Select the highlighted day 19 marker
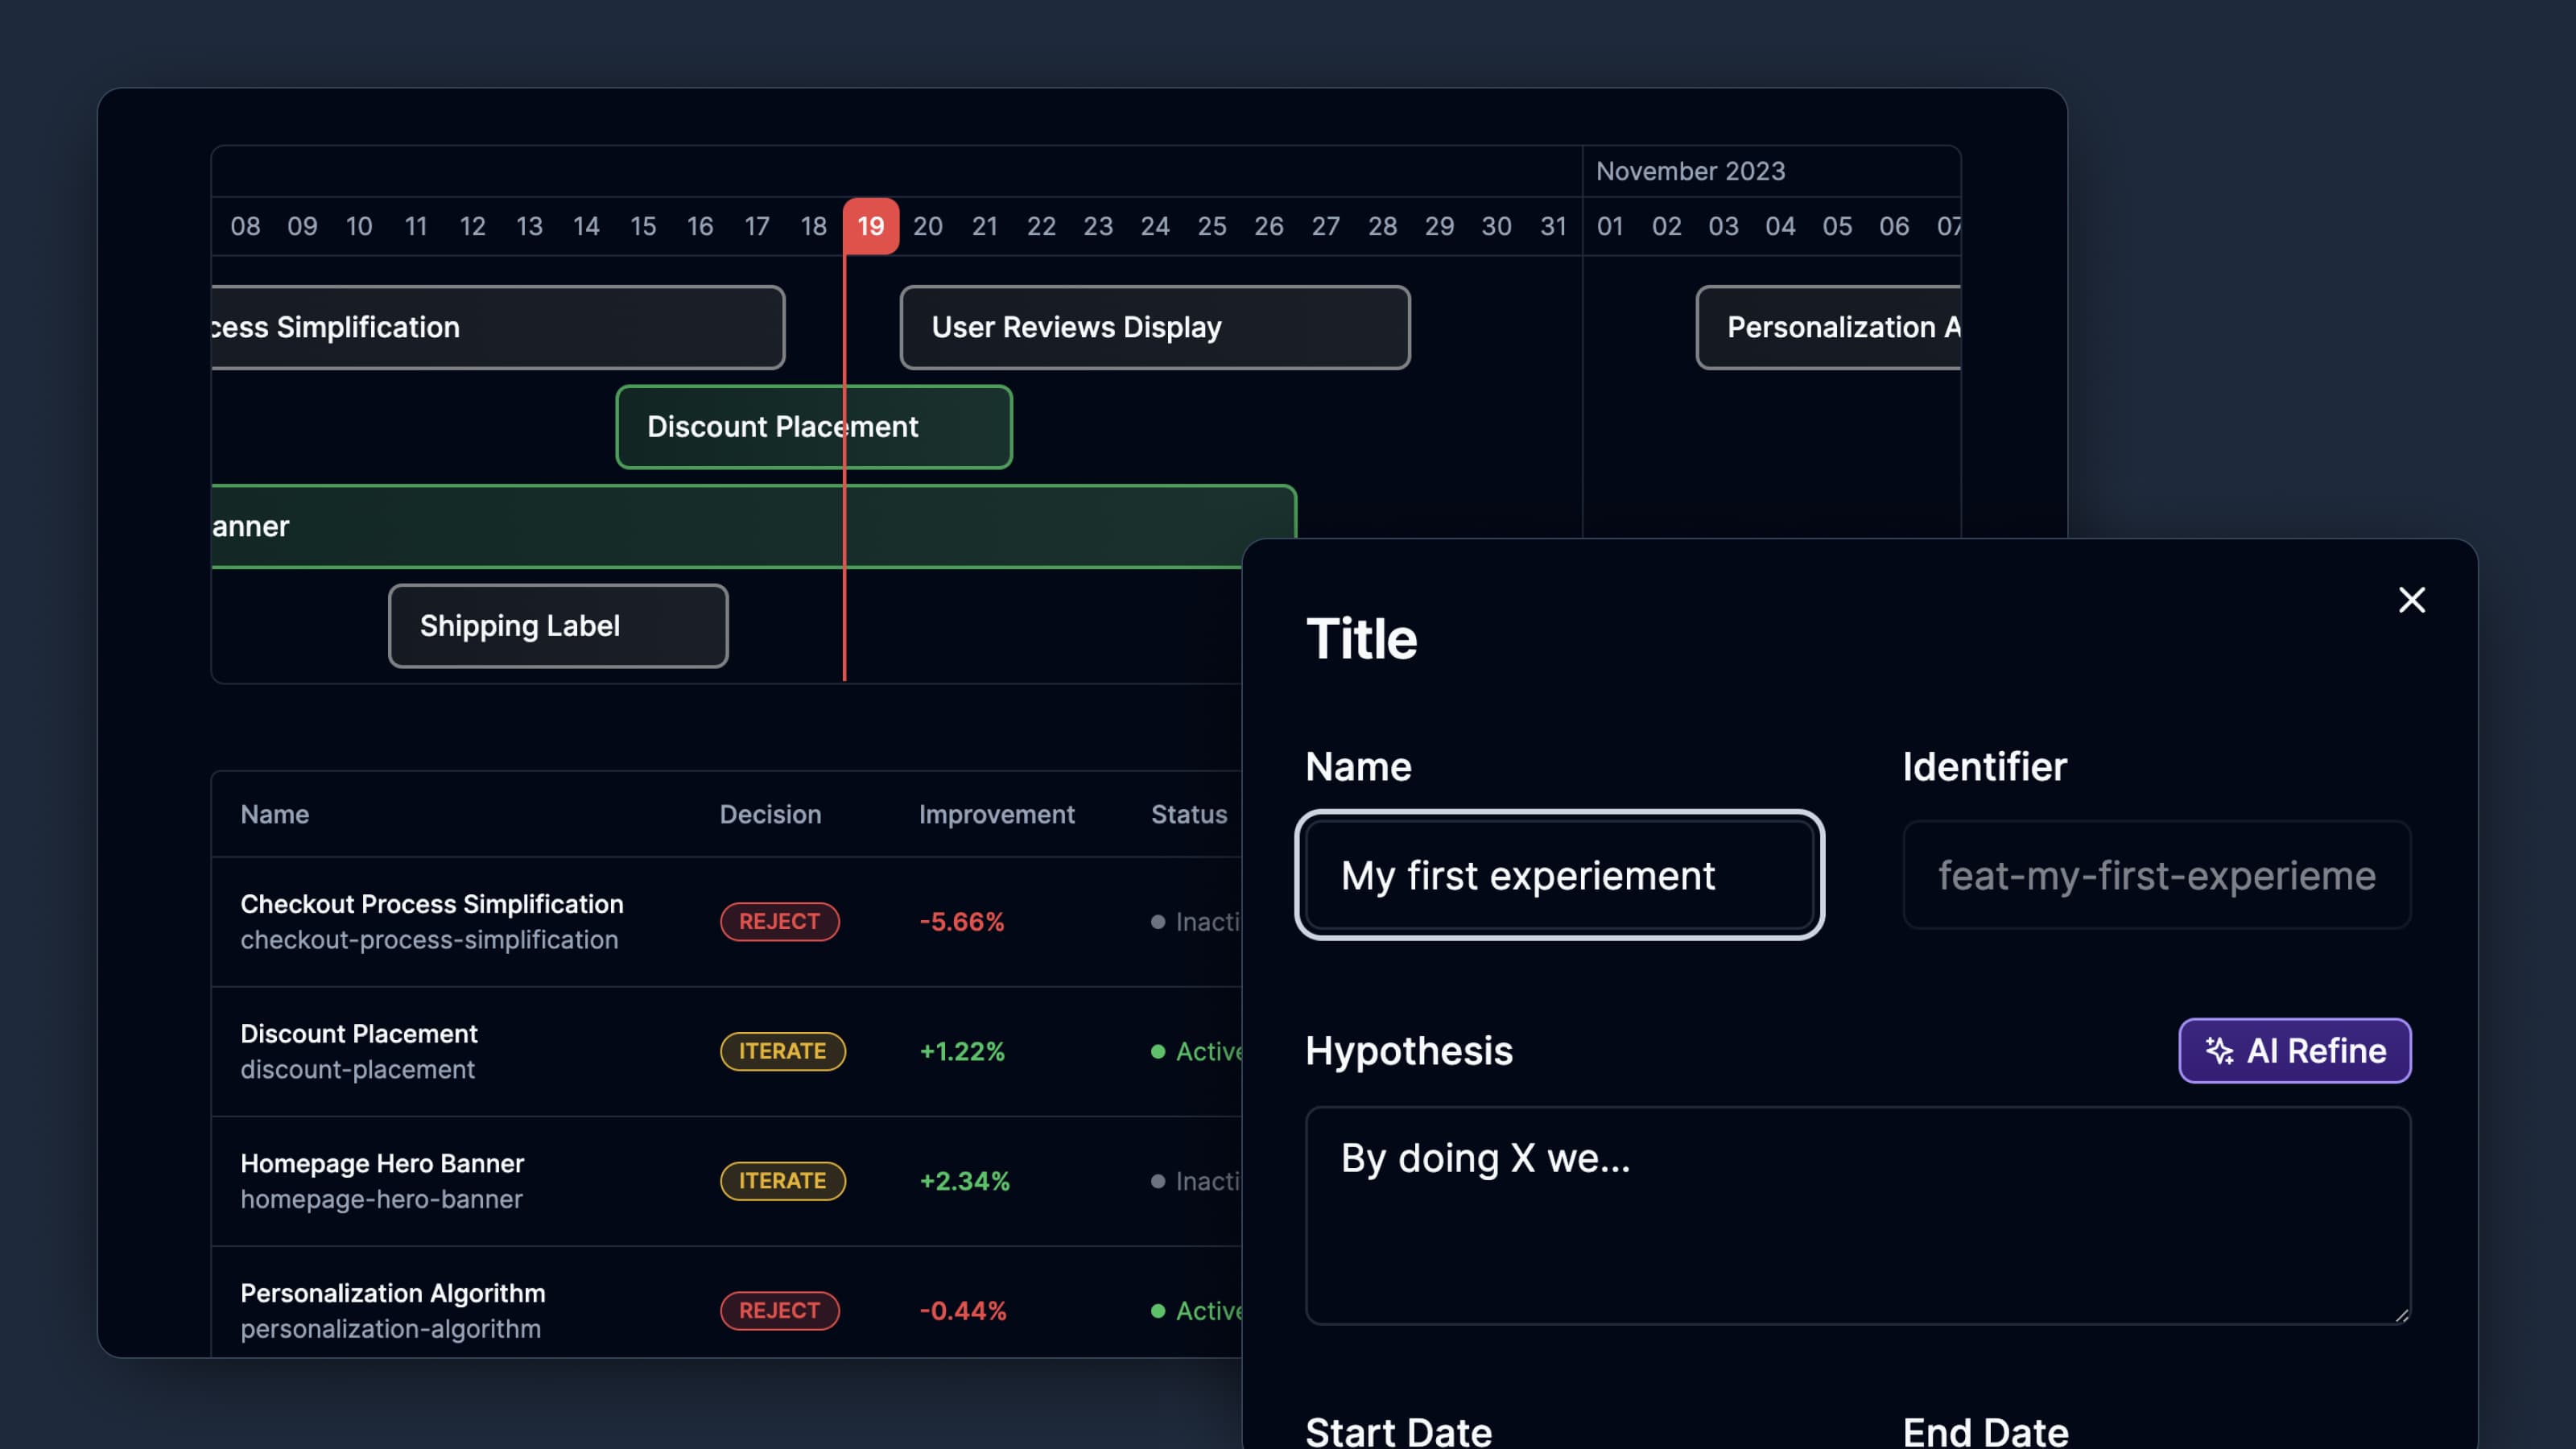2576x1449 pixels. 870,226
